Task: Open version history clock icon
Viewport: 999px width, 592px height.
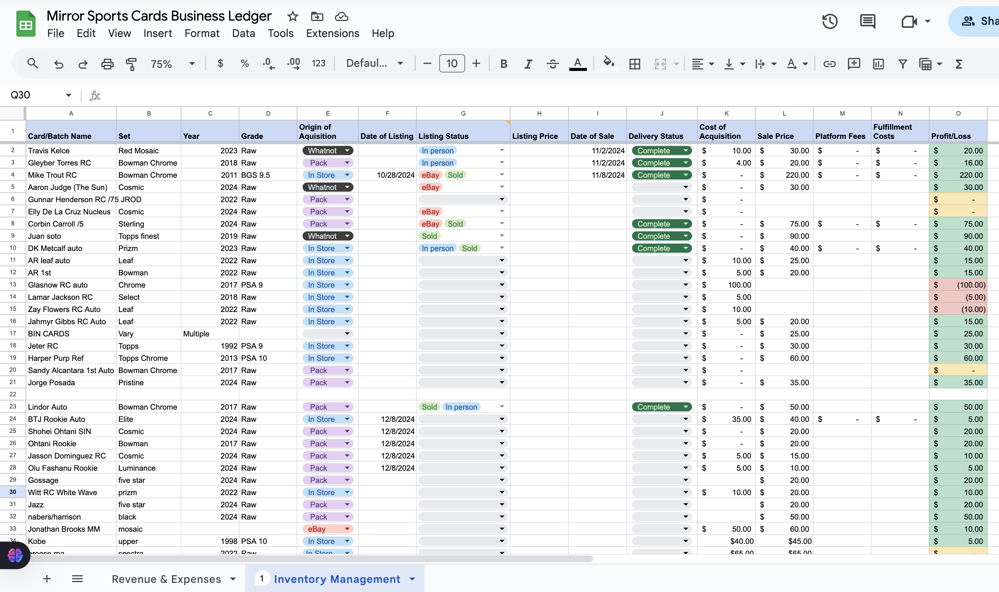Action: [830, 22]
